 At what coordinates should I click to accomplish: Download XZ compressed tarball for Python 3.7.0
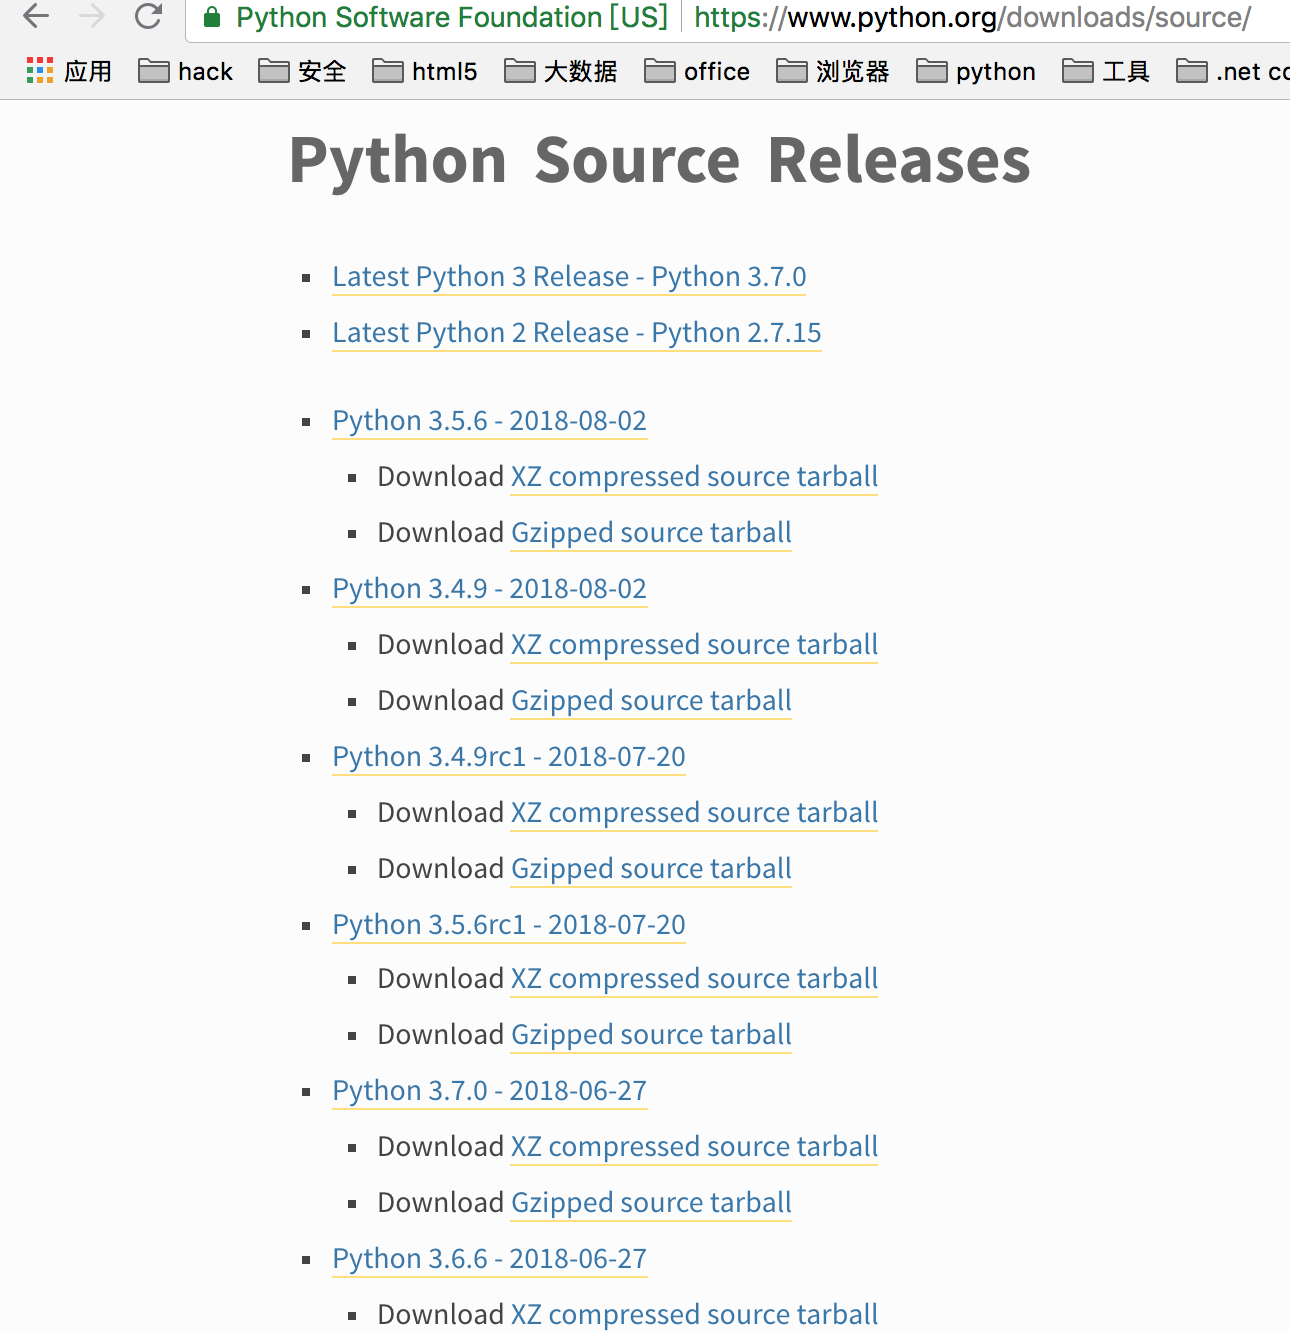(x=694, y=1146)
